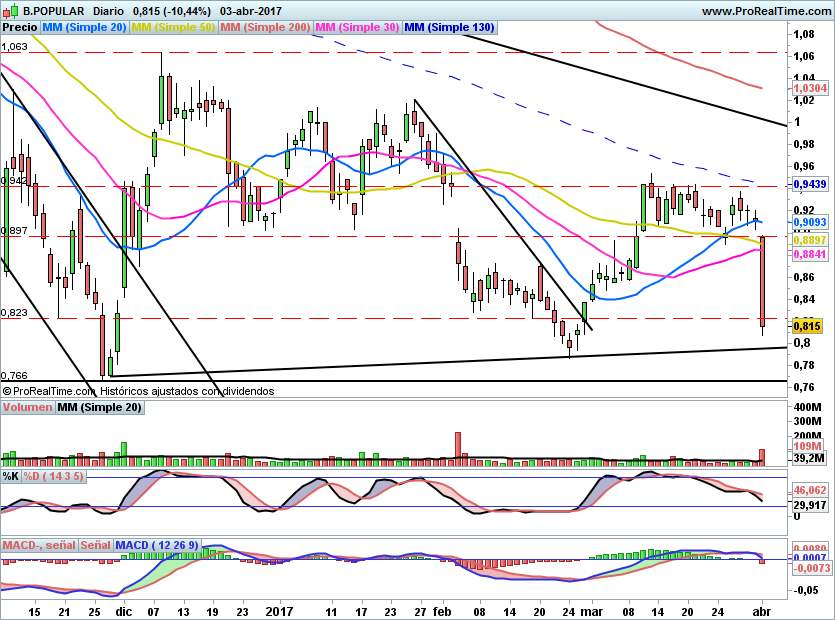The height and width of the screenshot is (620, 835).
Task: Select the Precio indicator label
Action: coord(20,27)
